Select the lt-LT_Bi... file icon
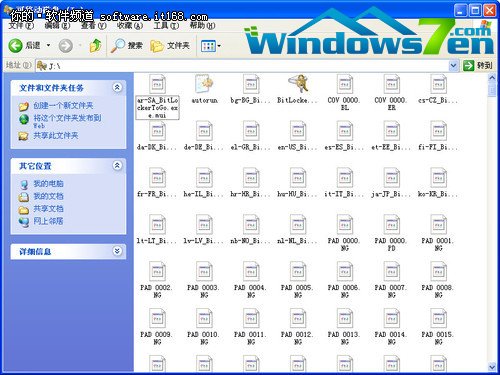This screenshot has height=375, width=500. pos(157,225)
